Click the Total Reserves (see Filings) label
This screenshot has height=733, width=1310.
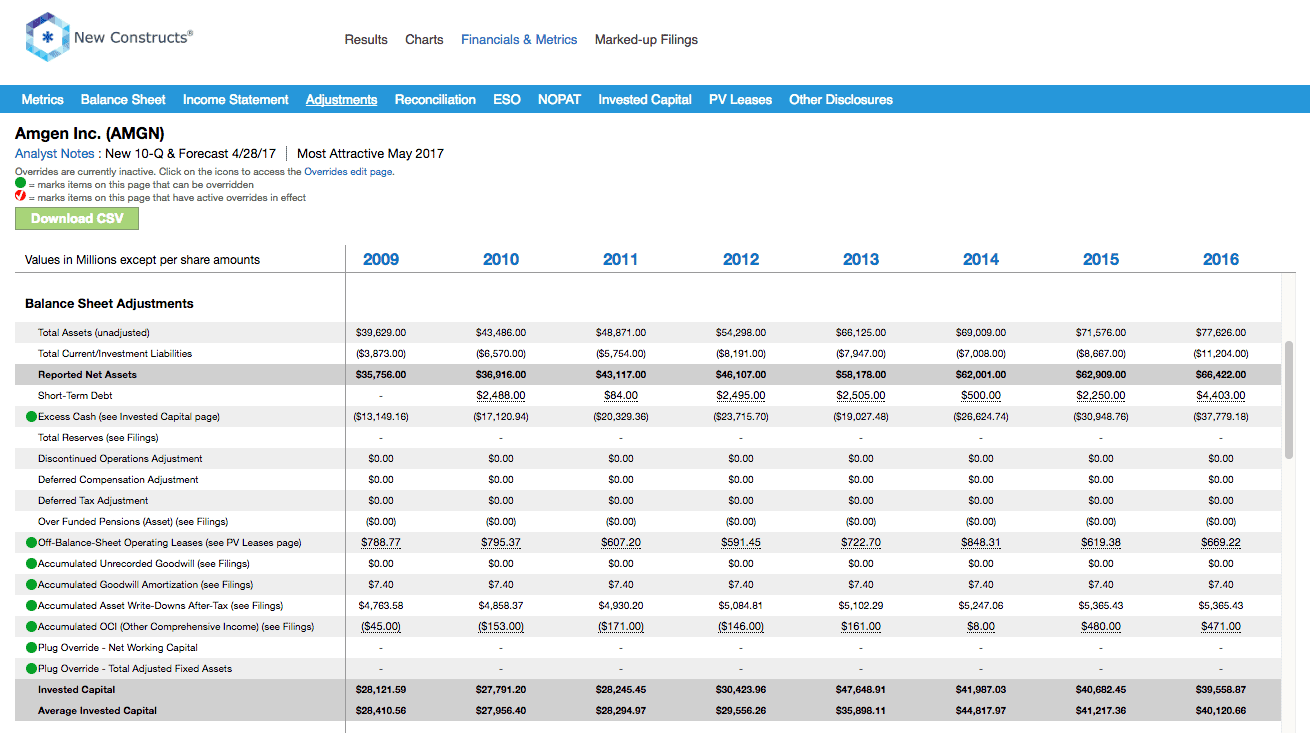[x=98, y=438]
